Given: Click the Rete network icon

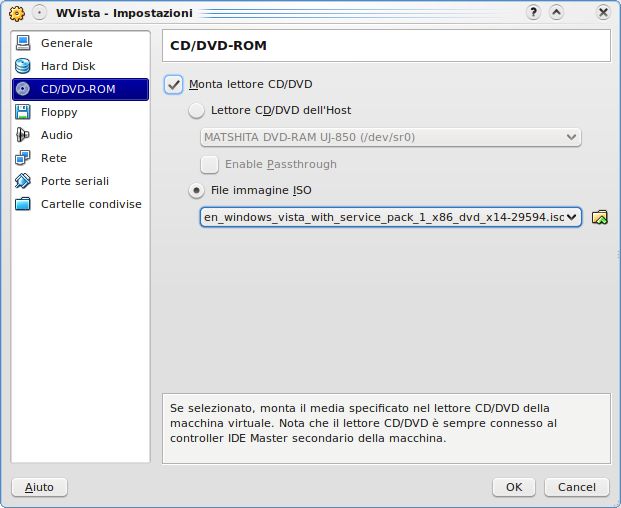Looking at the screenshot, I should [x=23, y=158].
